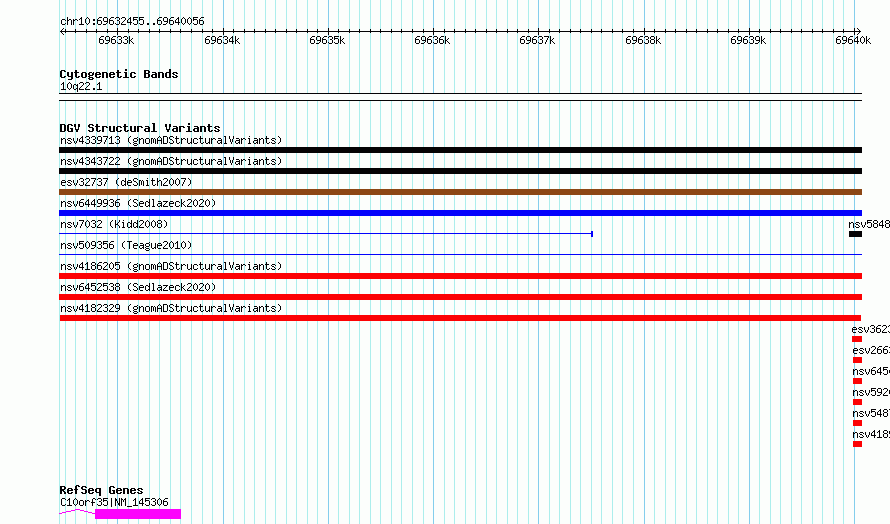Click the small black nsv5848 variant block

(855, 234)
